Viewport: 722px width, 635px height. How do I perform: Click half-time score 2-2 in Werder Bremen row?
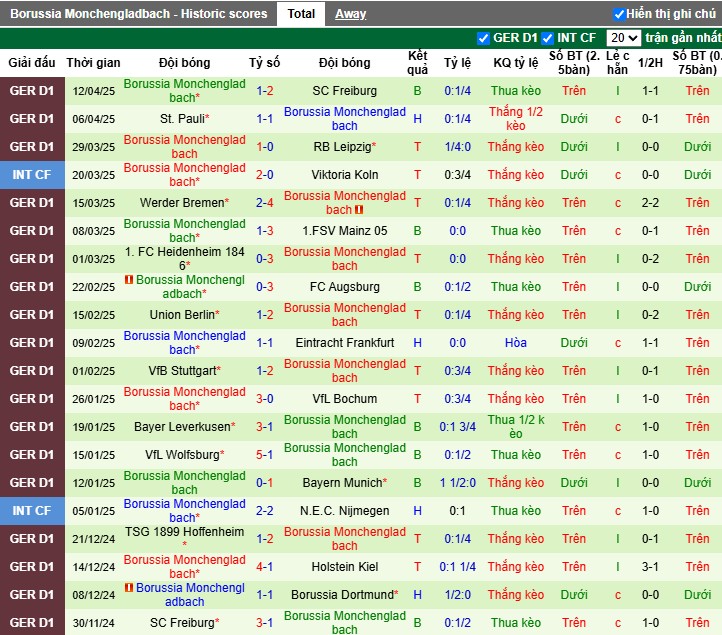650,203
